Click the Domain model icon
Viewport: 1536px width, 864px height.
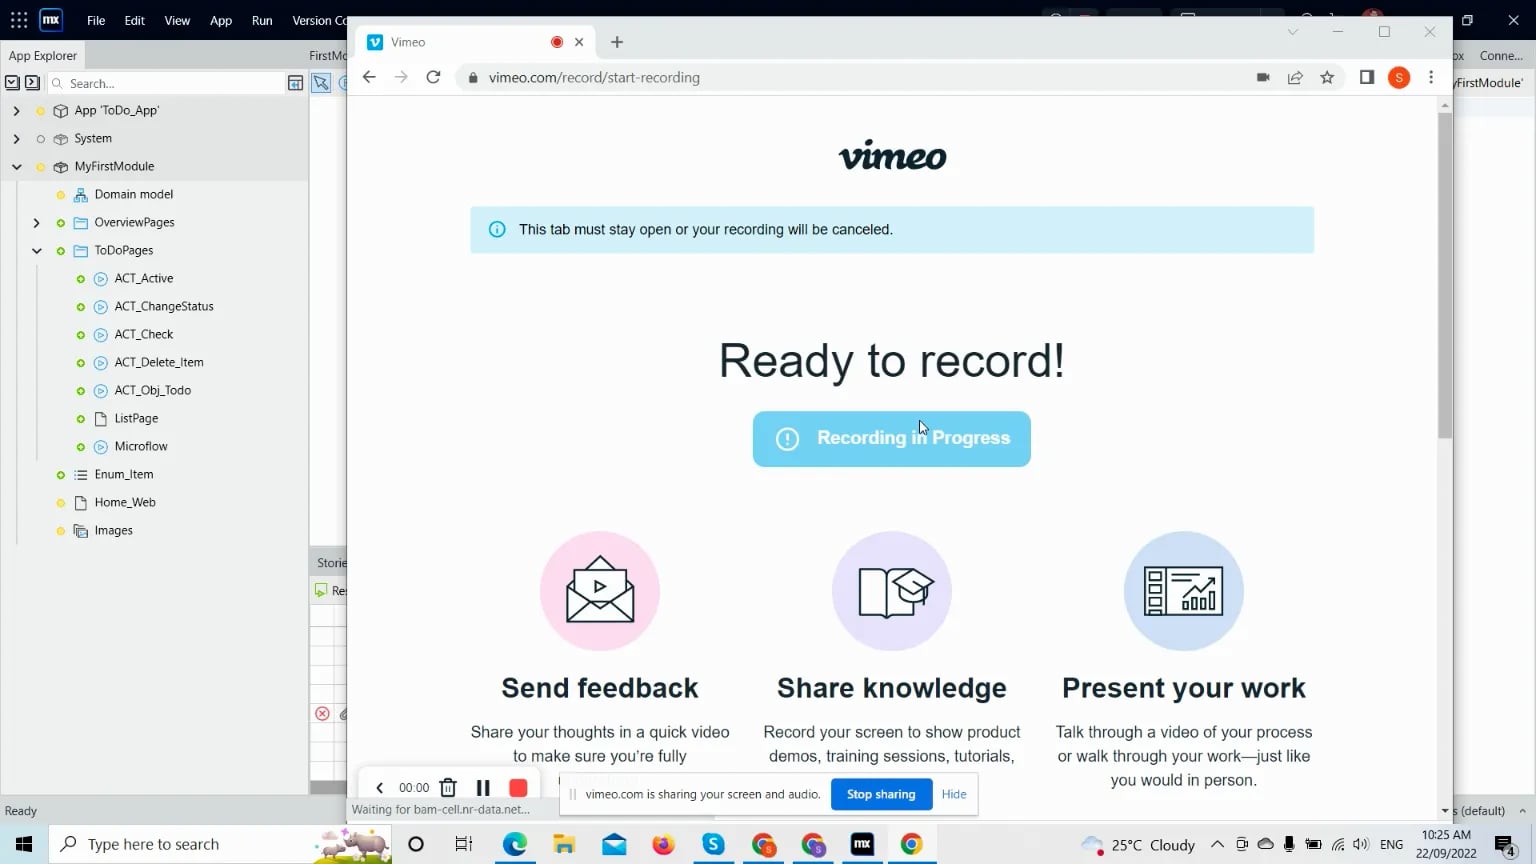click(x=81, y=195)
